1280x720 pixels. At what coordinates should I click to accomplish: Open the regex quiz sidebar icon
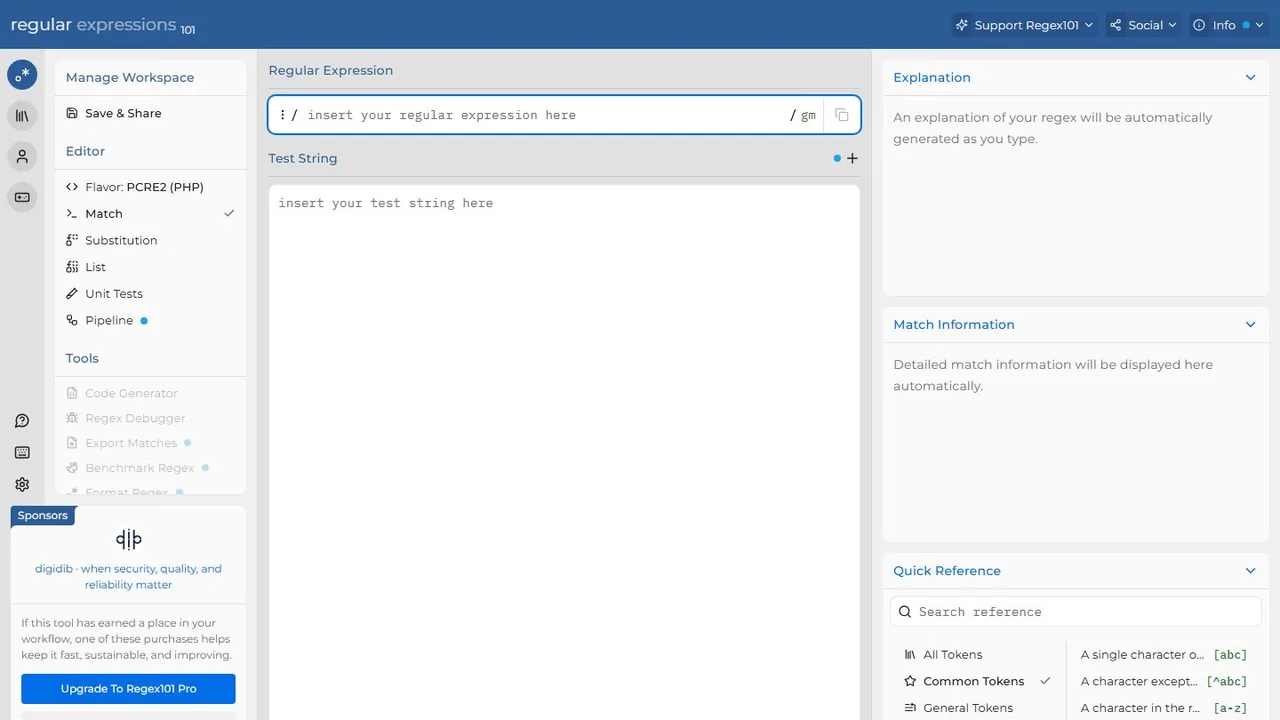tap(22, 197)
